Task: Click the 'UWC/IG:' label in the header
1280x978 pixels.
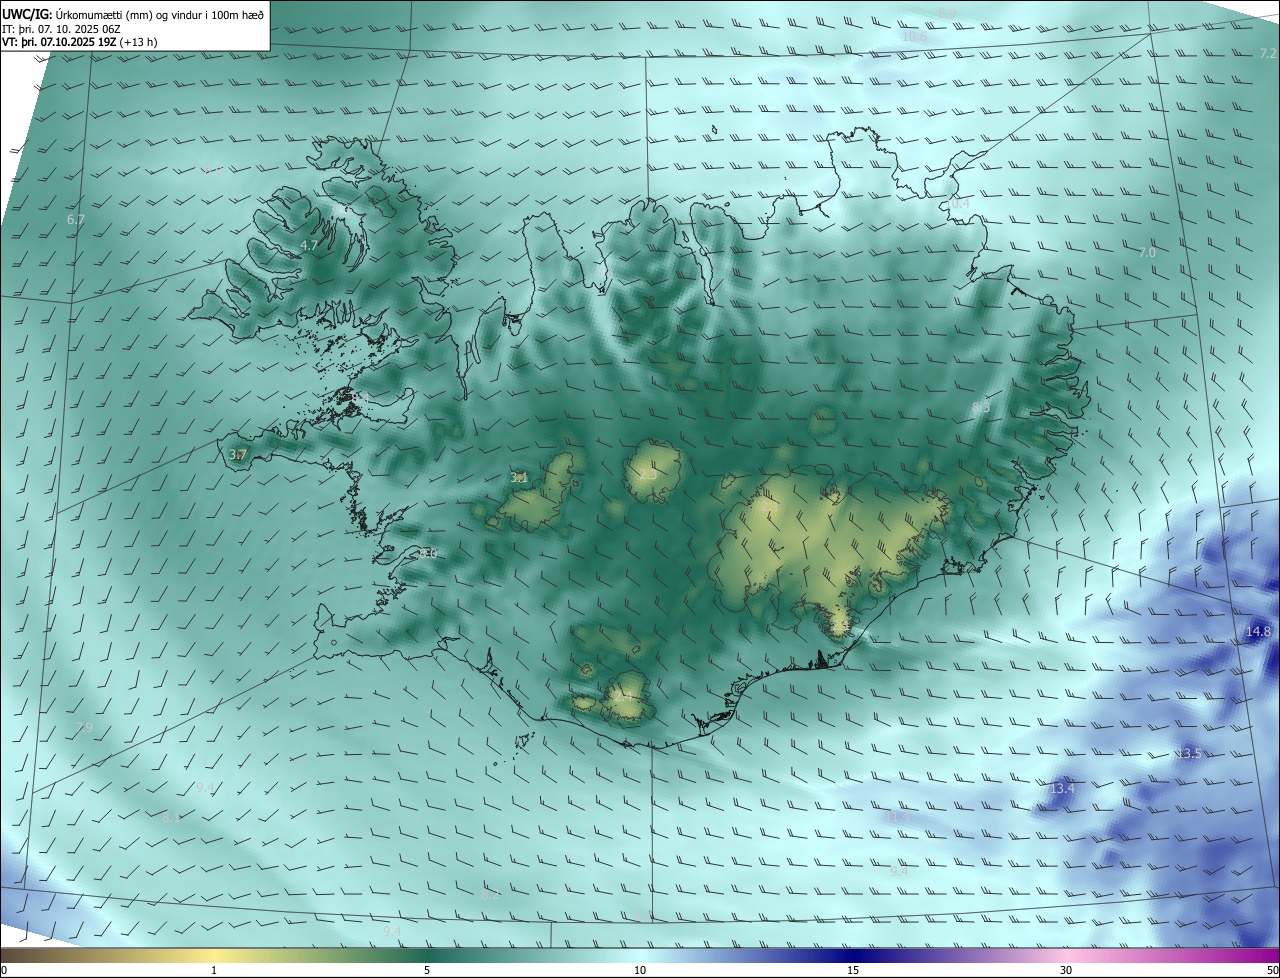Action: pos(27,14)
